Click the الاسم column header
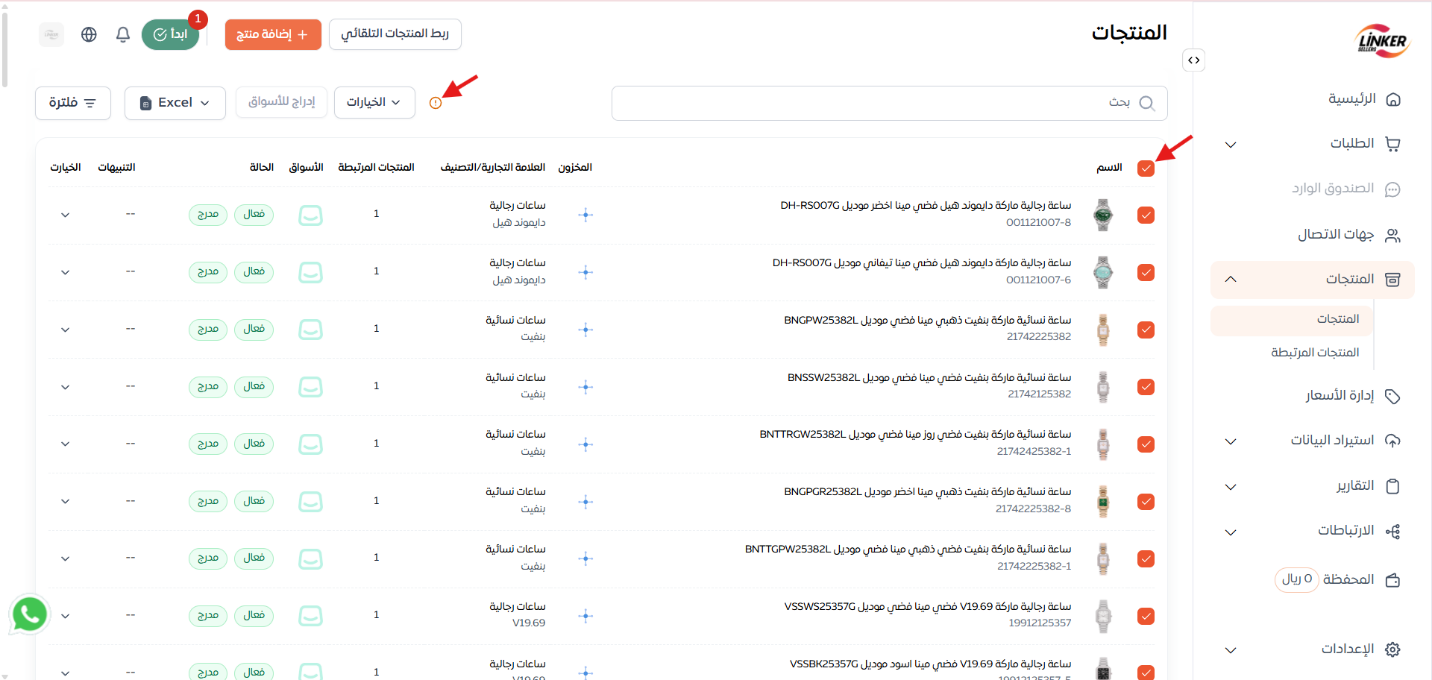This screenshot has height=680, width=1432. pos(1110,167)
